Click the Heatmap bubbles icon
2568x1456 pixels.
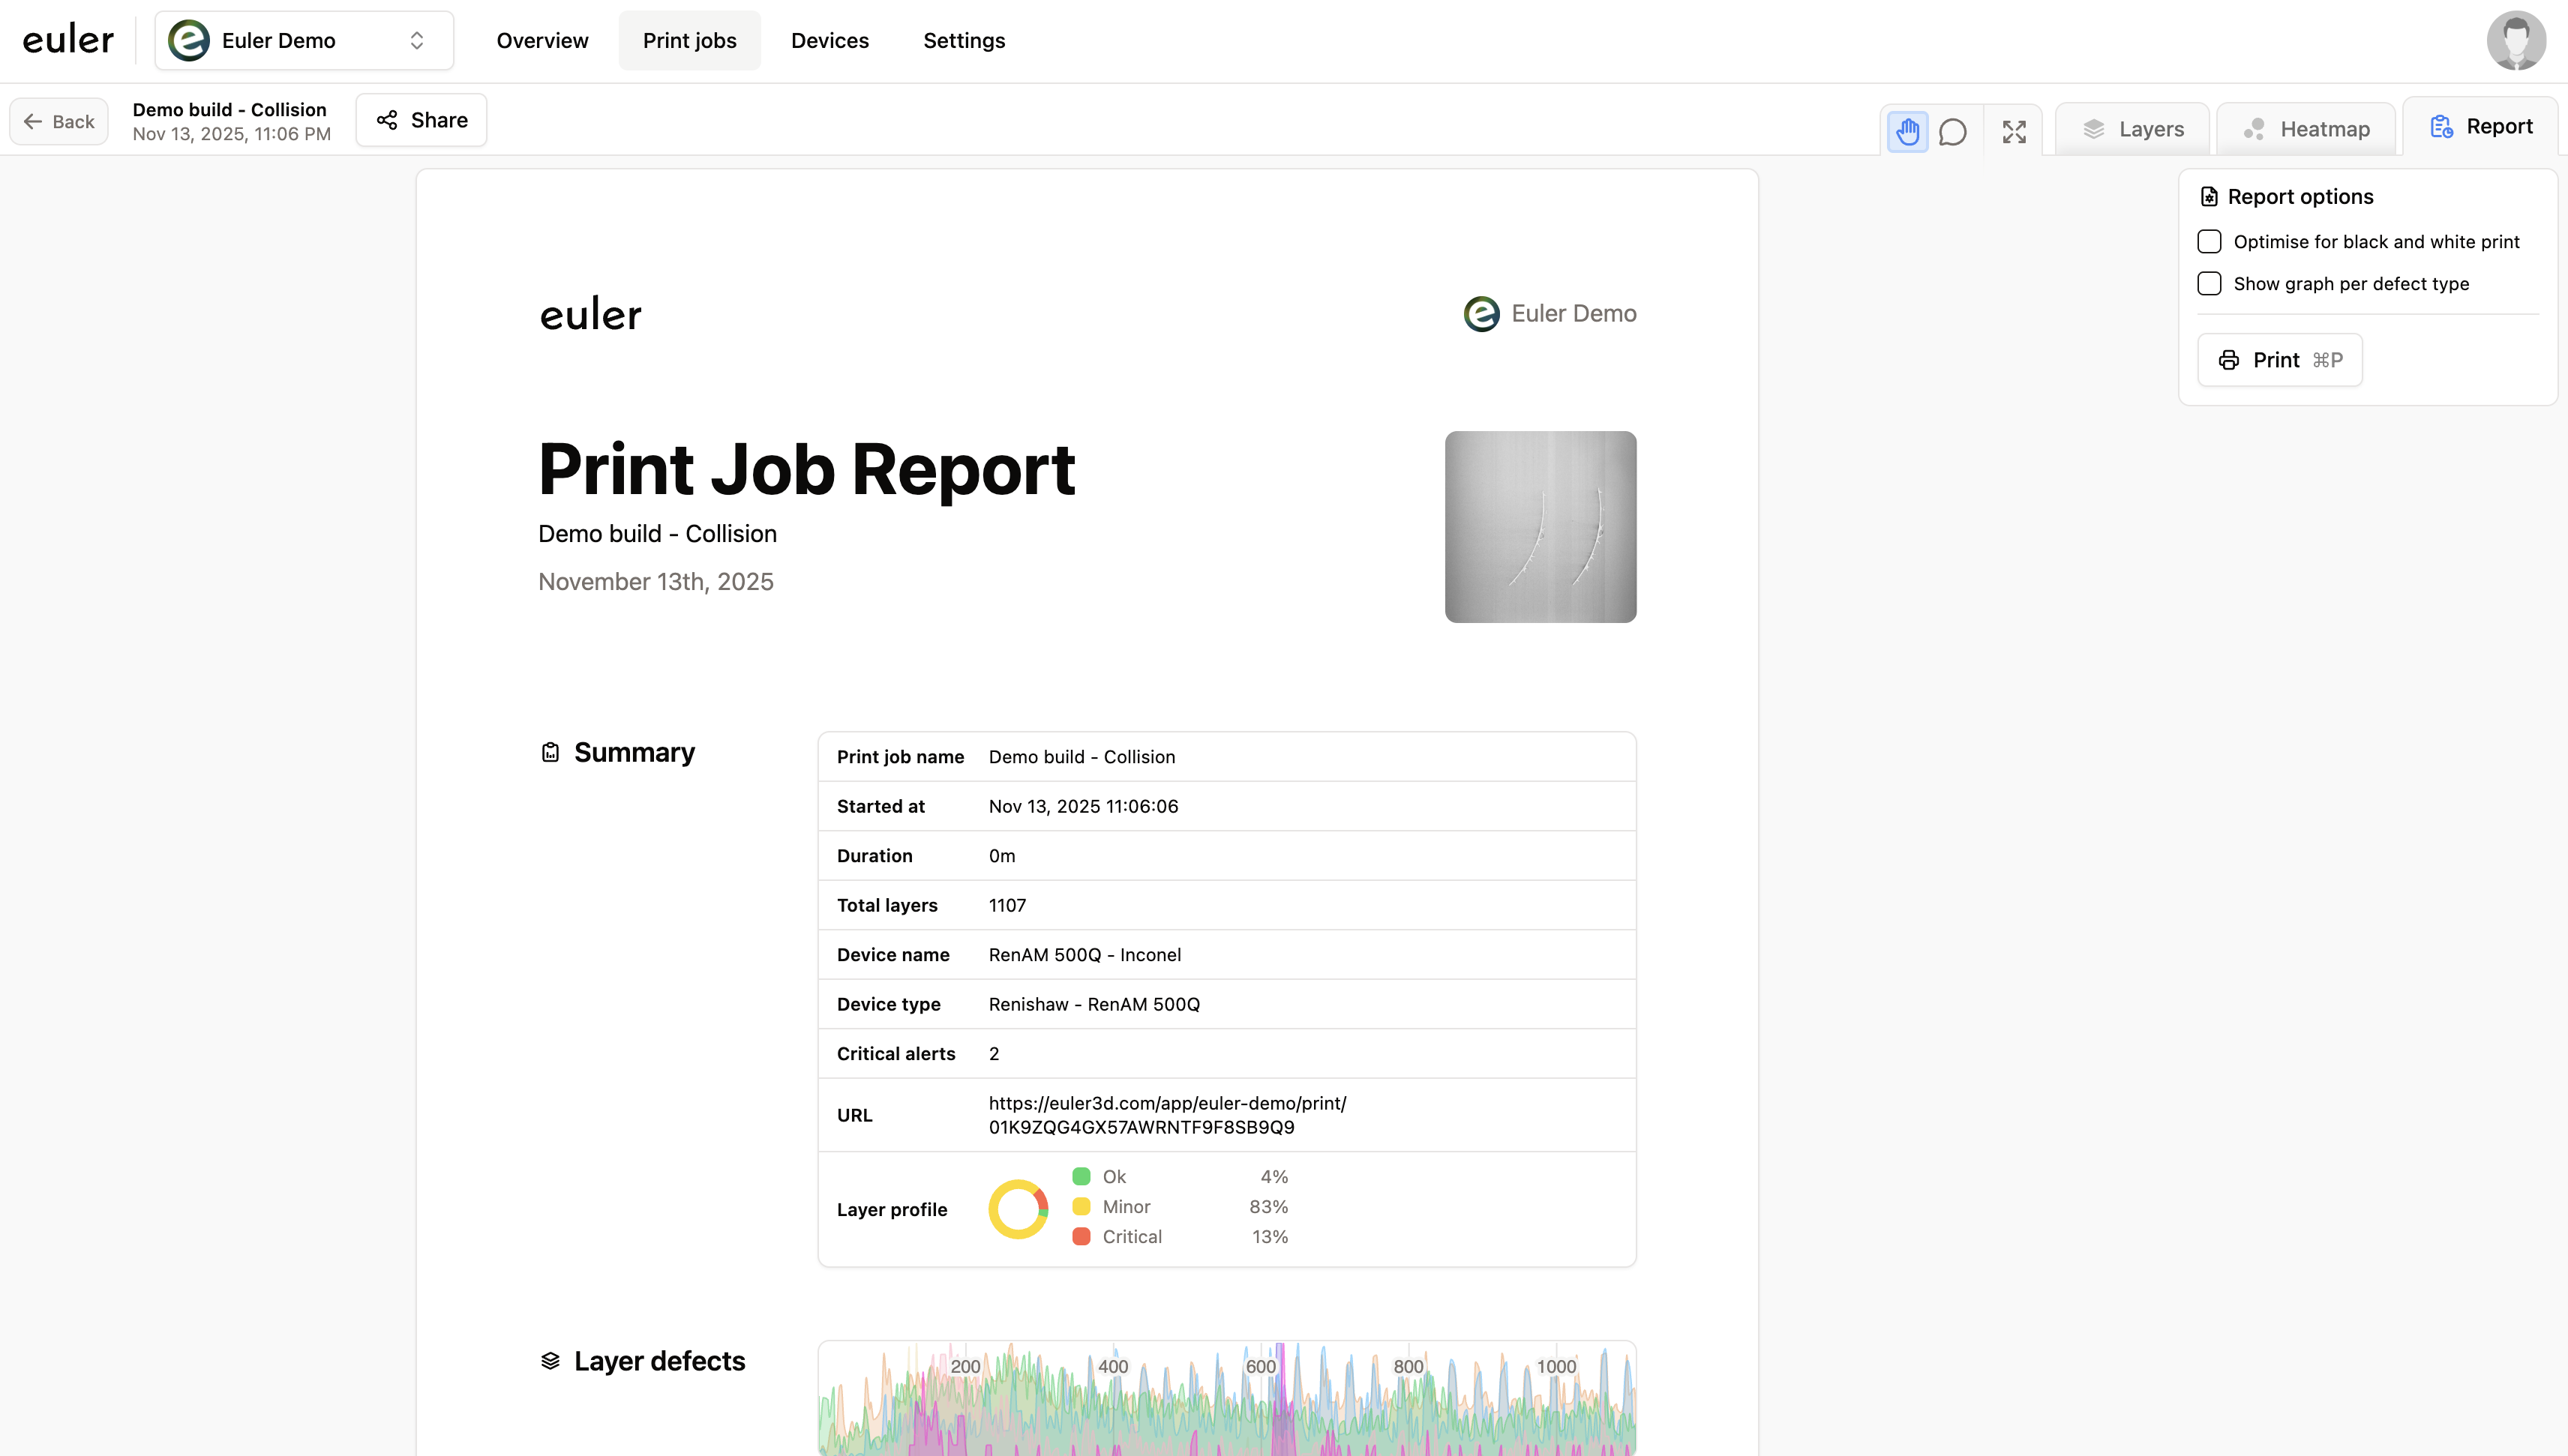pos(2255,128)
